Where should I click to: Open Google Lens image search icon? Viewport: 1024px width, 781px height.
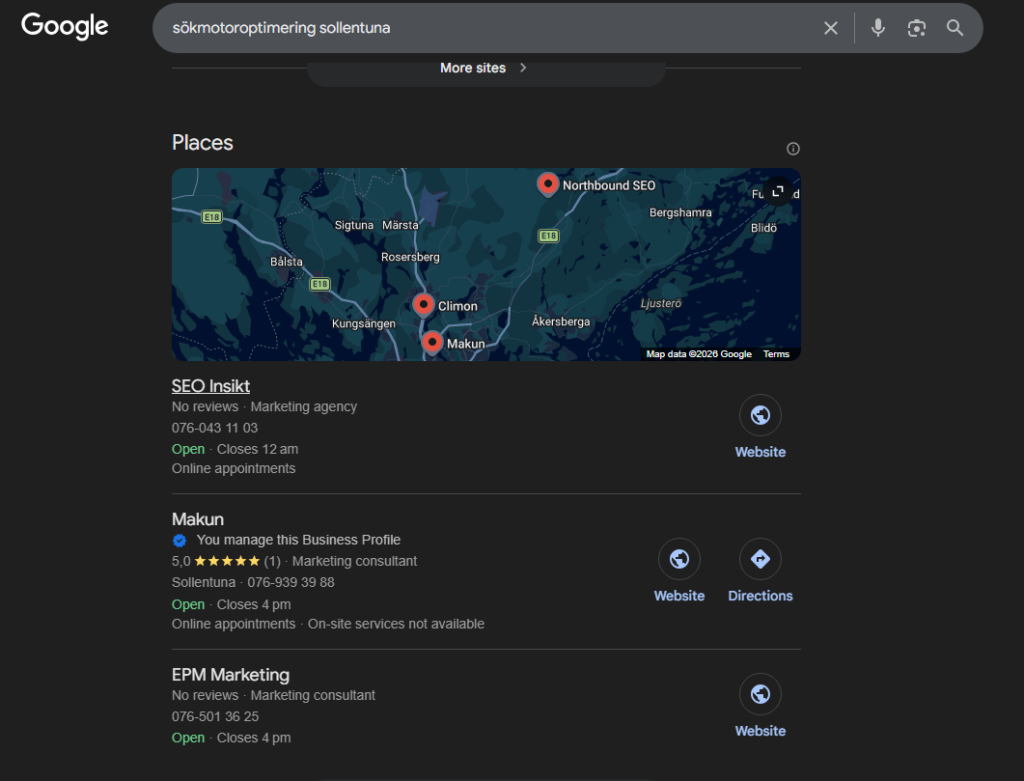pos(916,28)
